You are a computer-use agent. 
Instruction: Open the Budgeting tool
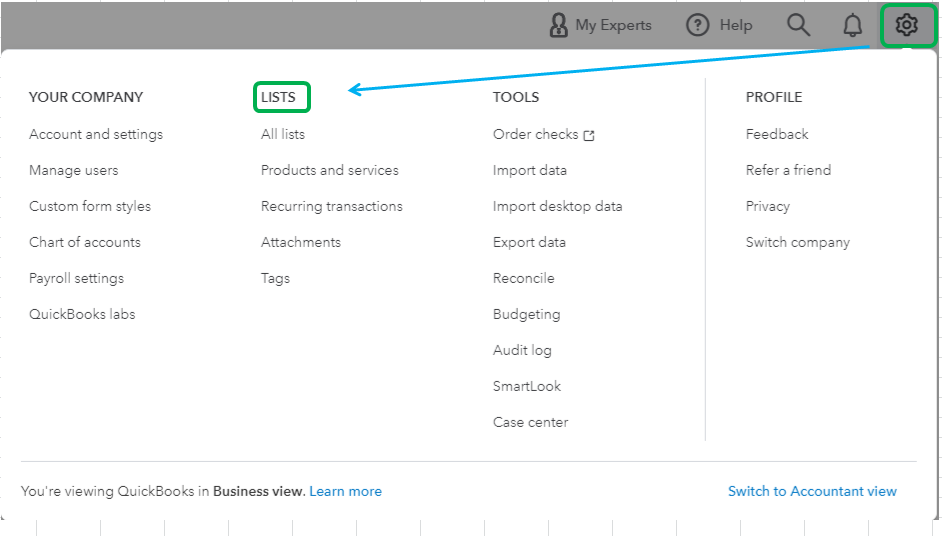(526, 314)
